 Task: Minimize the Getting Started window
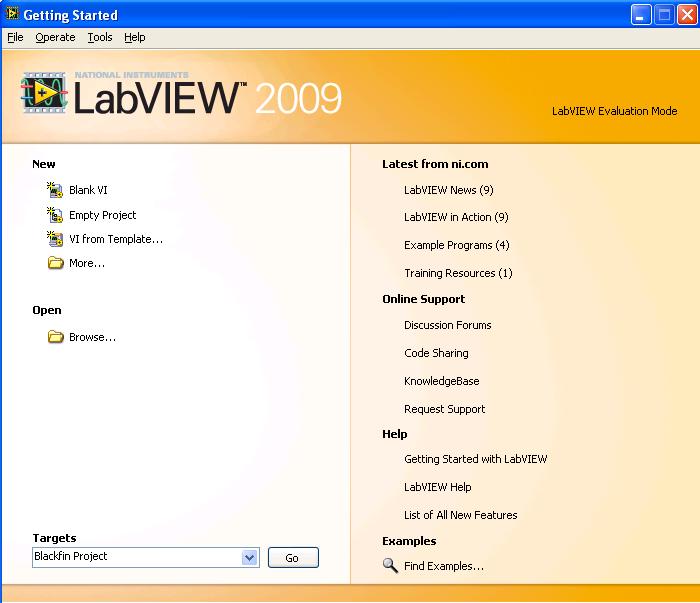coord(641,15)
